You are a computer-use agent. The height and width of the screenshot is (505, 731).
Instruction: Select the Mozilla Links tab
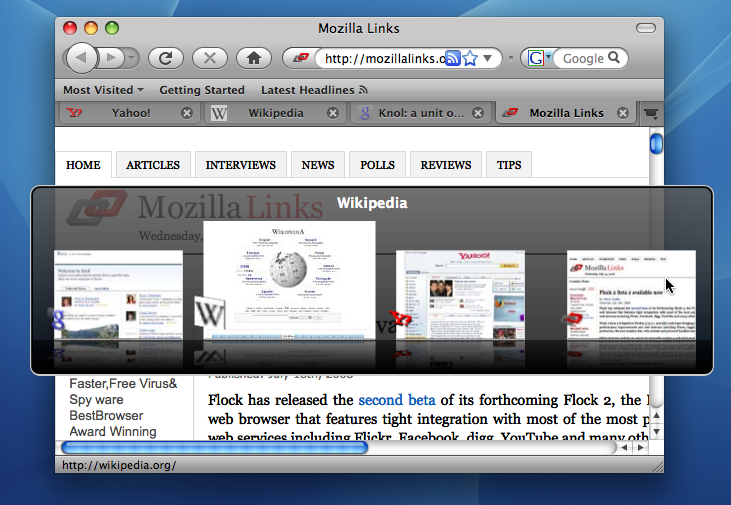(x=566, y=113)
